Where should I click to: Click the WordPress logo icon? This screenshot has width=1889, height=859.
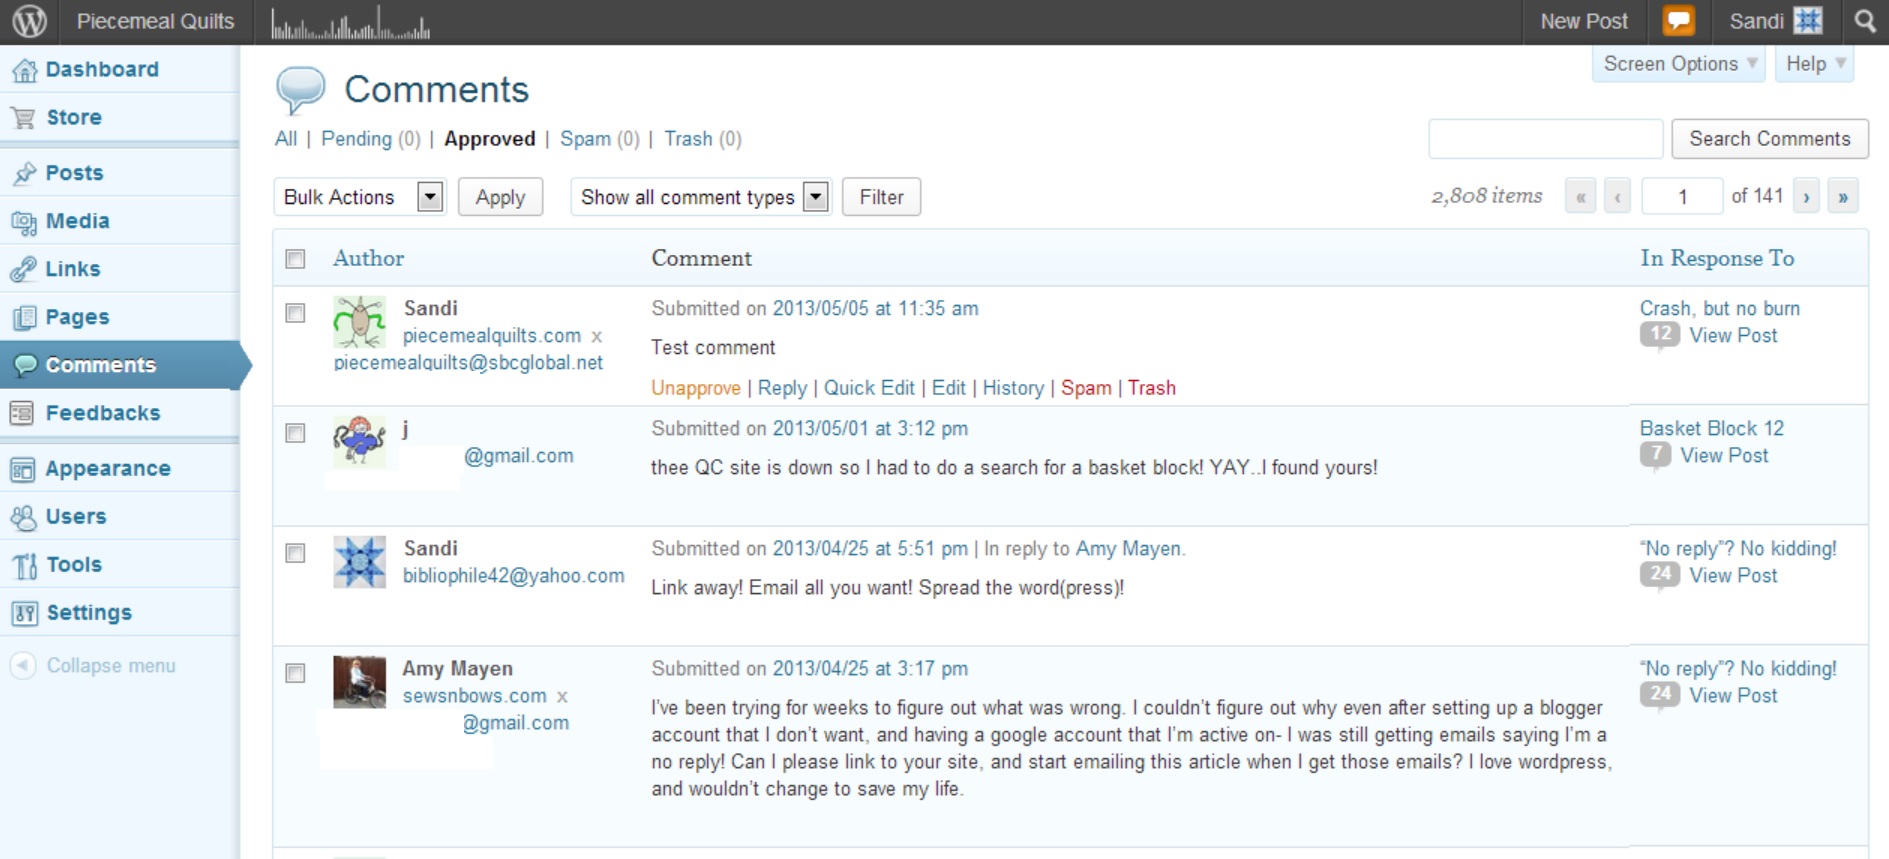pos(29,21)
